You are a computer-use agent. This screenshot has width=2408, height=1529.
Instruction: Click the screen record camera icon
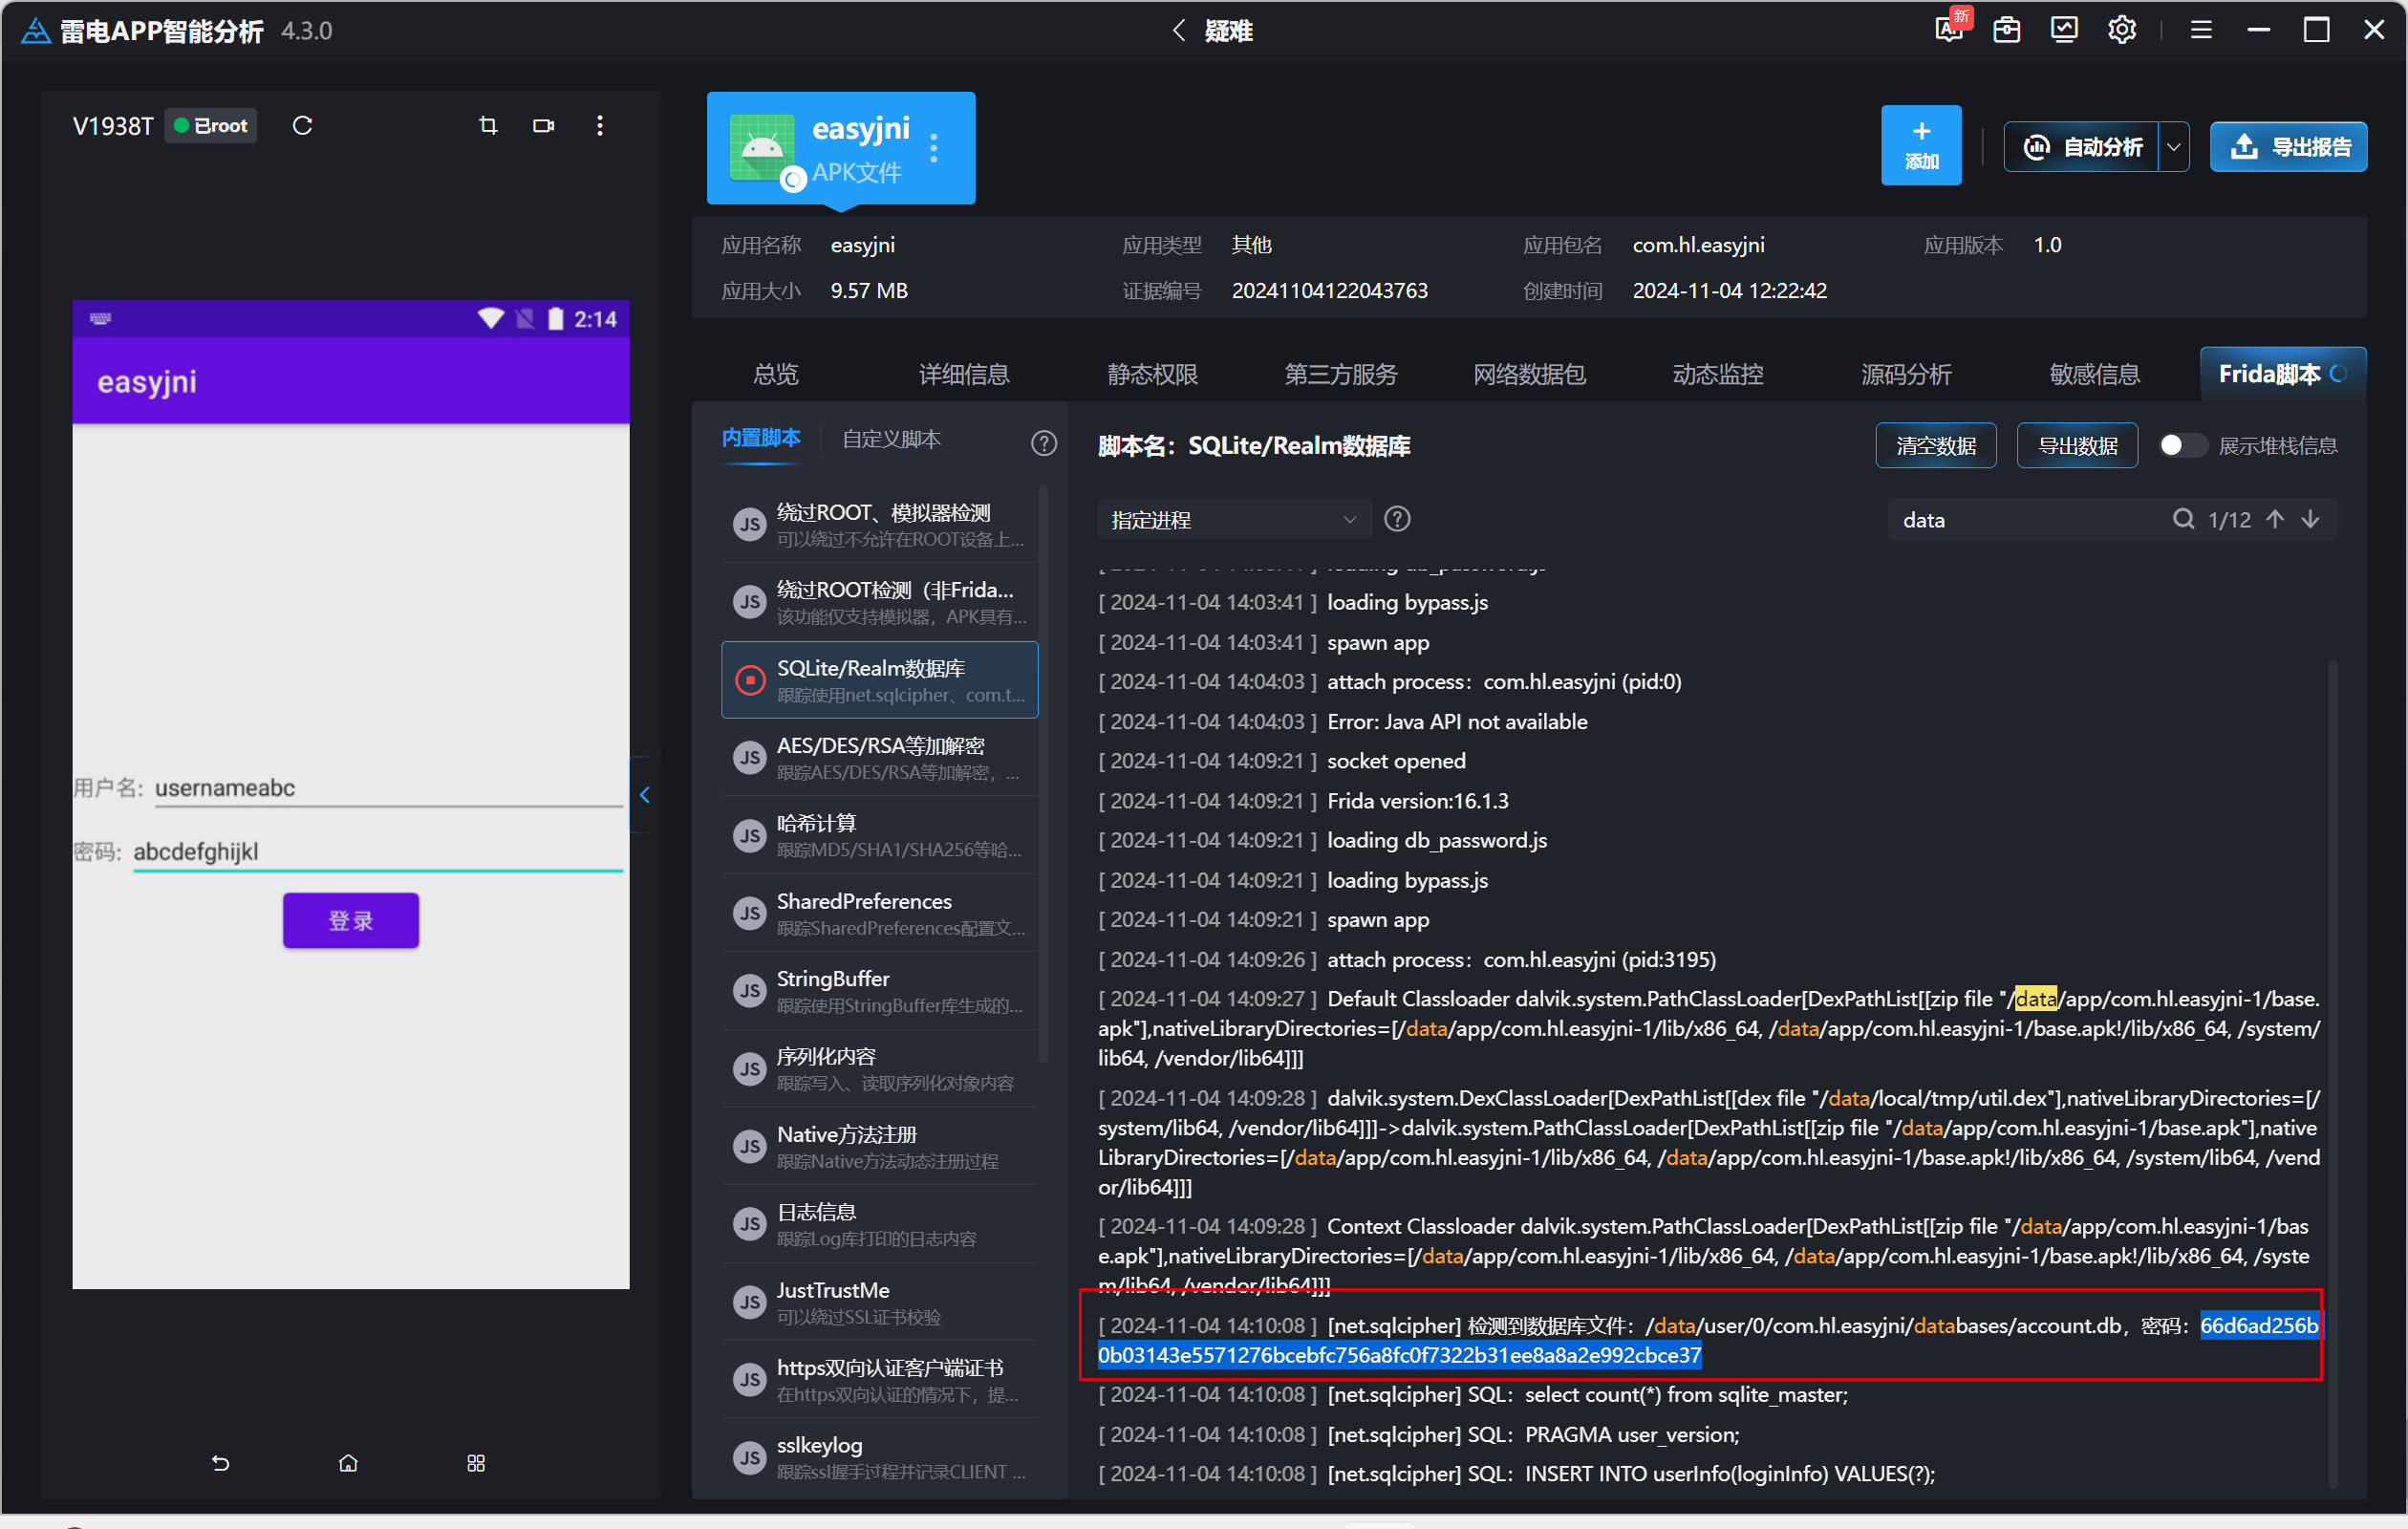point(543,126)
